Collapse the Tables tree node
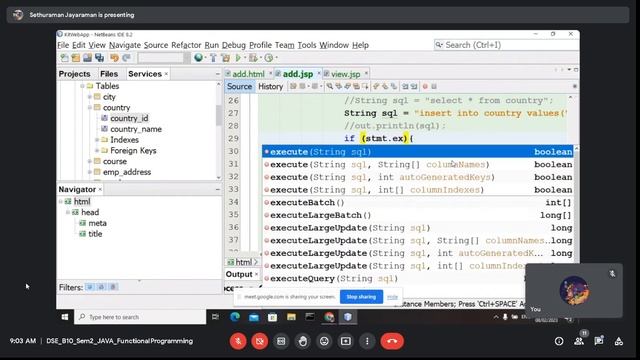 tap(82, 86)
